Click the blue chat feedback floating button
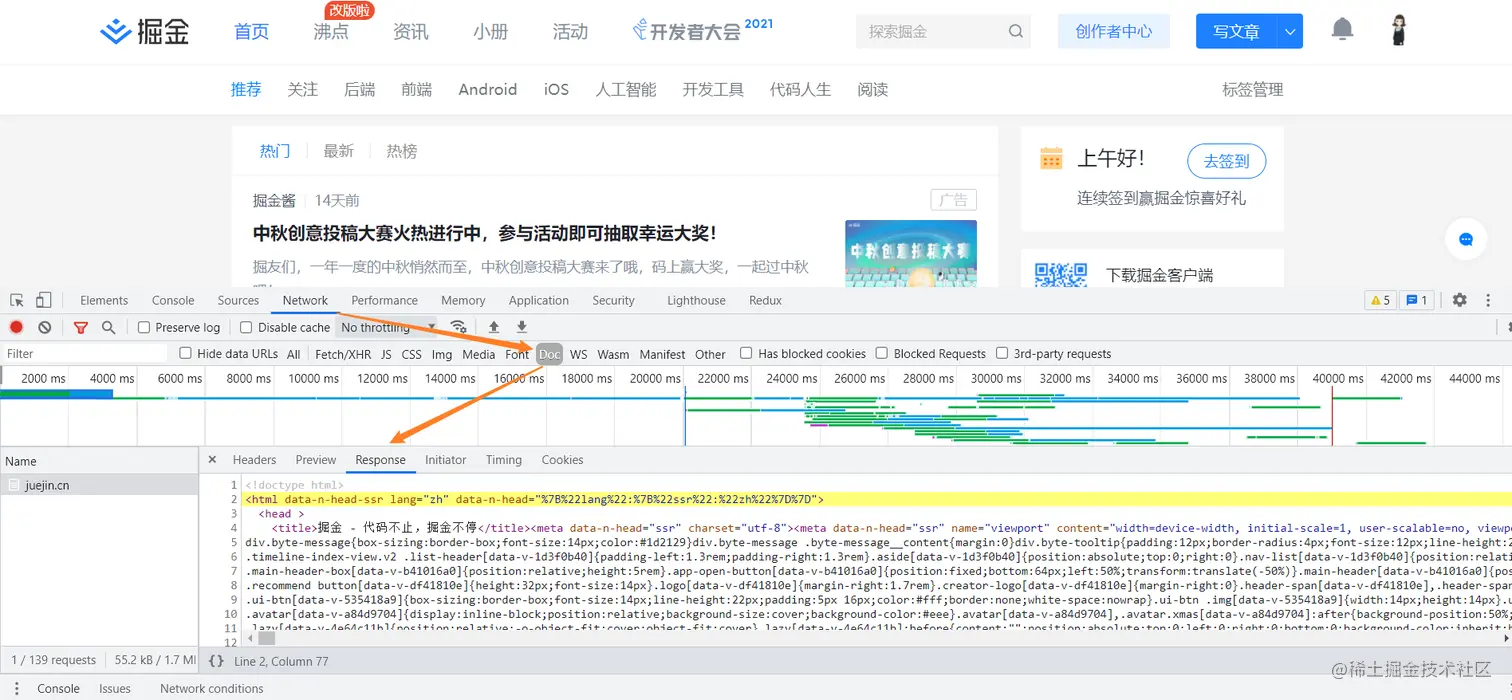Viewport: 1512px width, 700px height. (x=1466, y=239)
